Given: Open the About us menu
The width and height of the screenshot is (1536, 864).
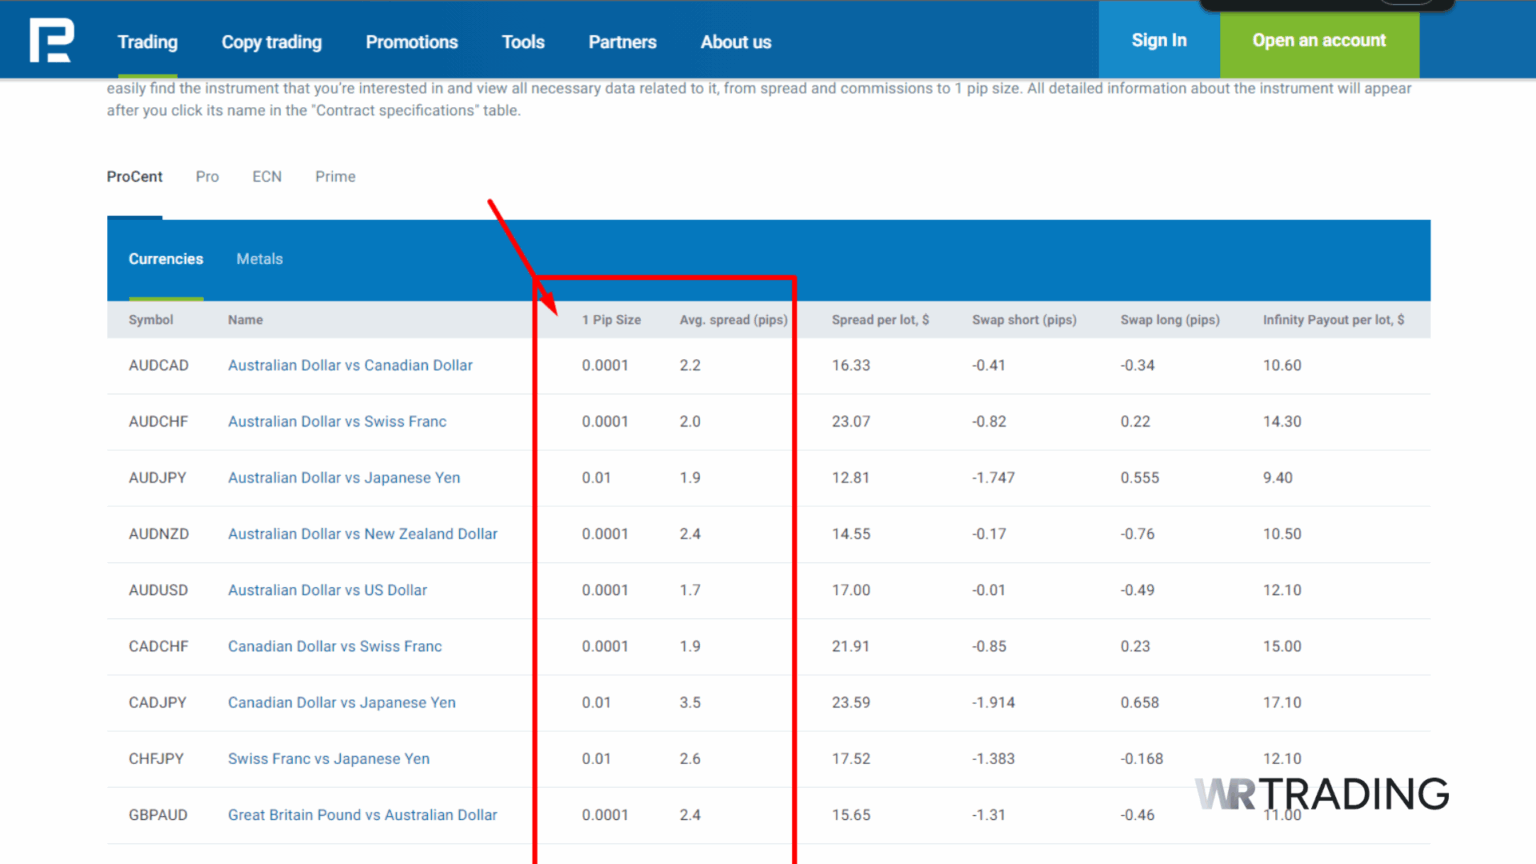Looking at the screenshot, I should pyautogui.click(x=736, y=42).
